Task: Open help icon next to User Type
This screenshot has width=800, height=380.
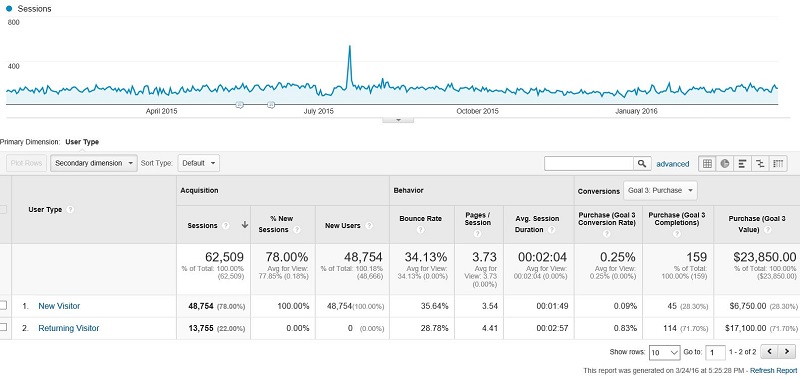Action: [x=70, y=210]
